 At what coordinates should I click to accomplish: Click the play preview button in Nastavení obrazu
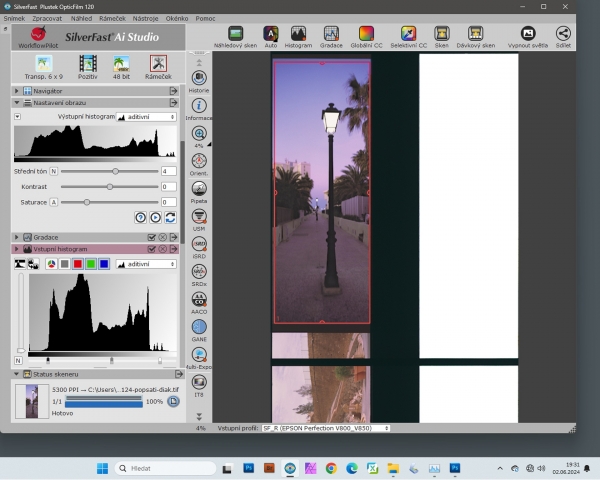[x=155, y=217]
